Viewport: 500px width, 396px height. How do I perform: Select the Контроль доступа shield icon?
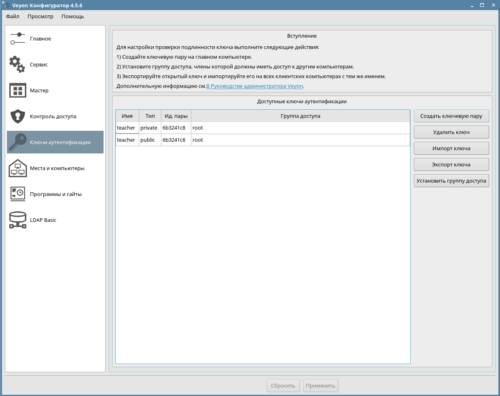[x=17, y=116]
